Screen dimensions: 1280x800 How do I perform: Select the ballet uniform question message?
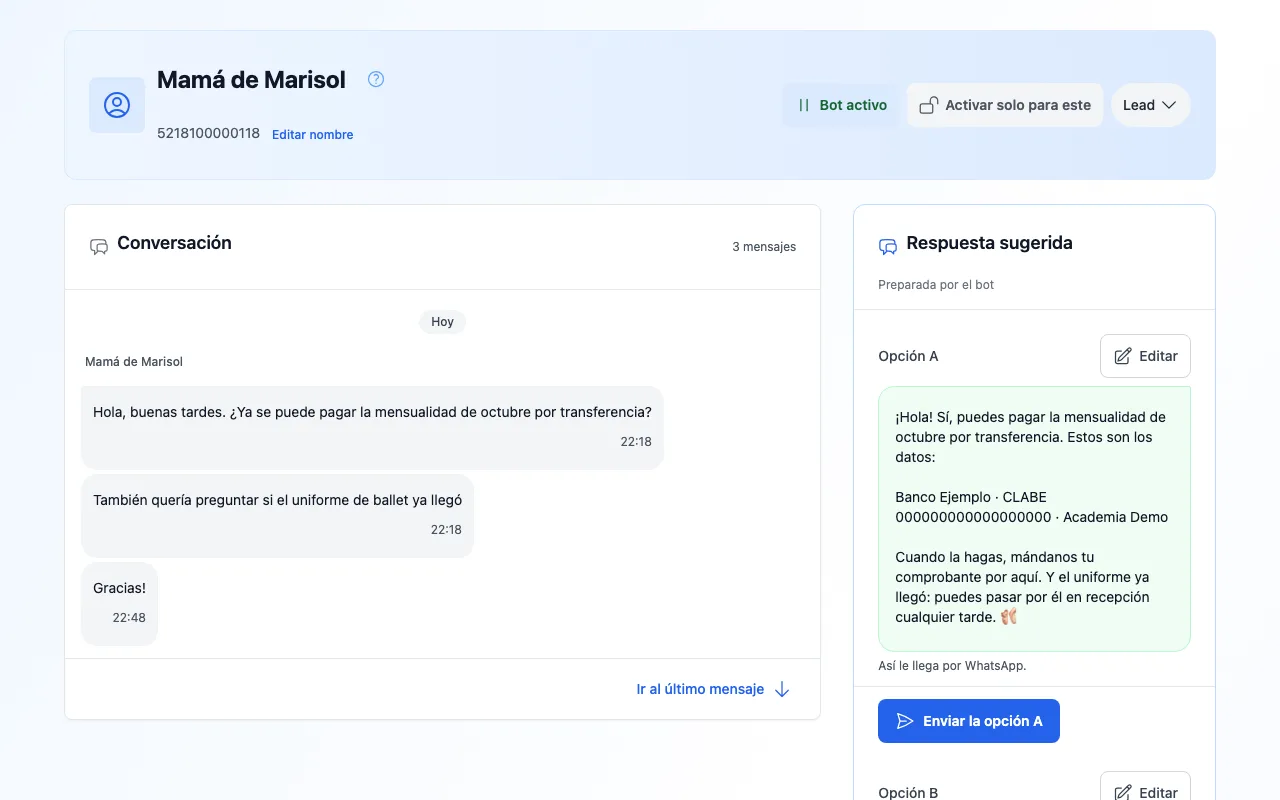coord(277,516)
